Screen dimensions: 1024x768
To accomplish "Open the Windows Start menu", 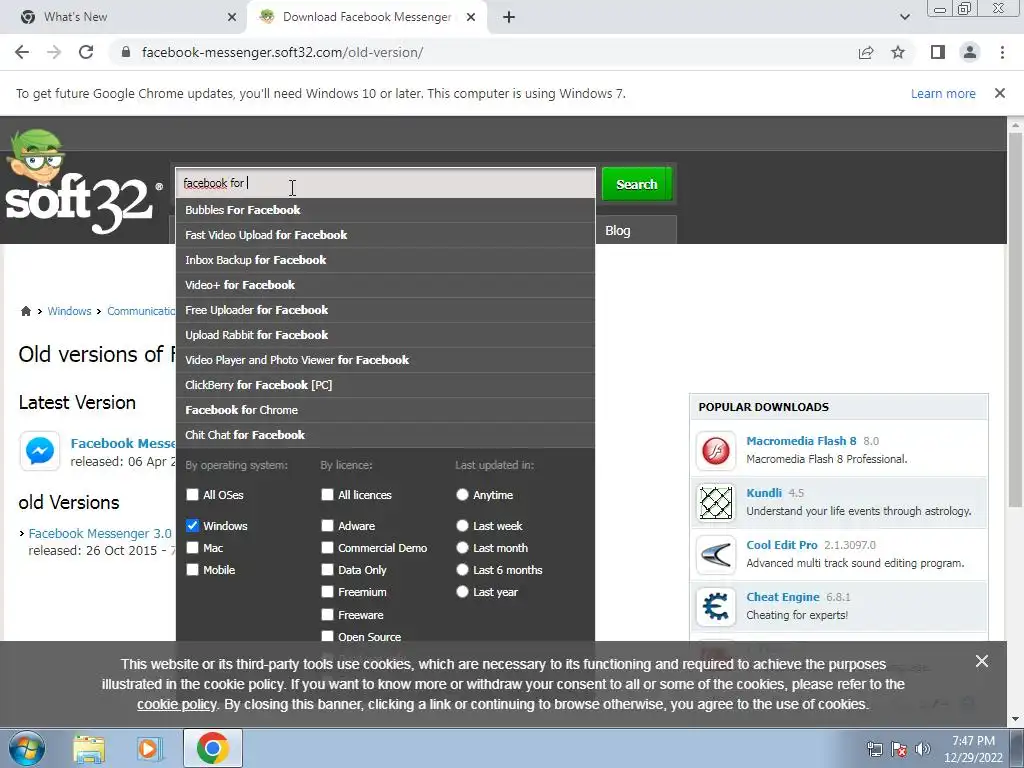I will point(27,748).
